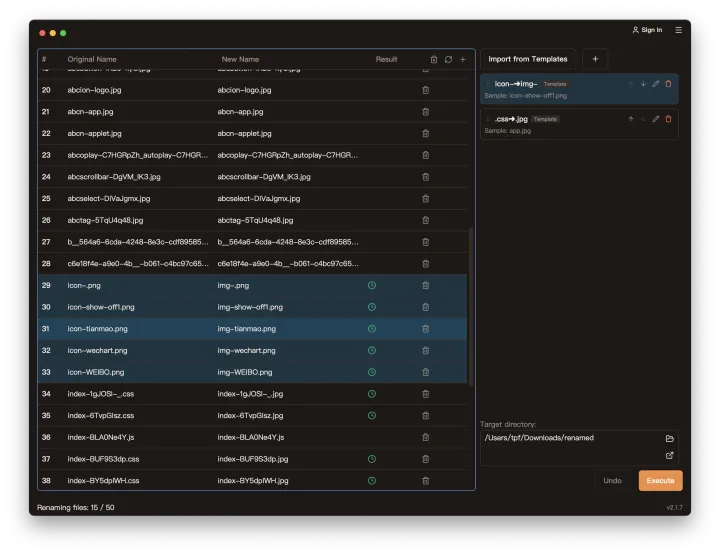Click version label v2.1.7
The height and width of the screenshot is (554, 720).
coord(674,508)
